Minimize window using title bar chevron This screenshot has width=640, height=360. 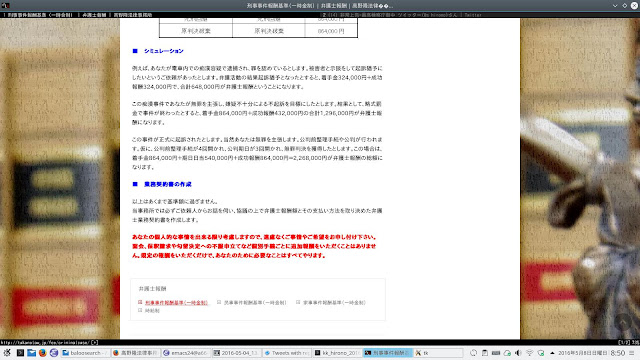[x=615, y=6]
